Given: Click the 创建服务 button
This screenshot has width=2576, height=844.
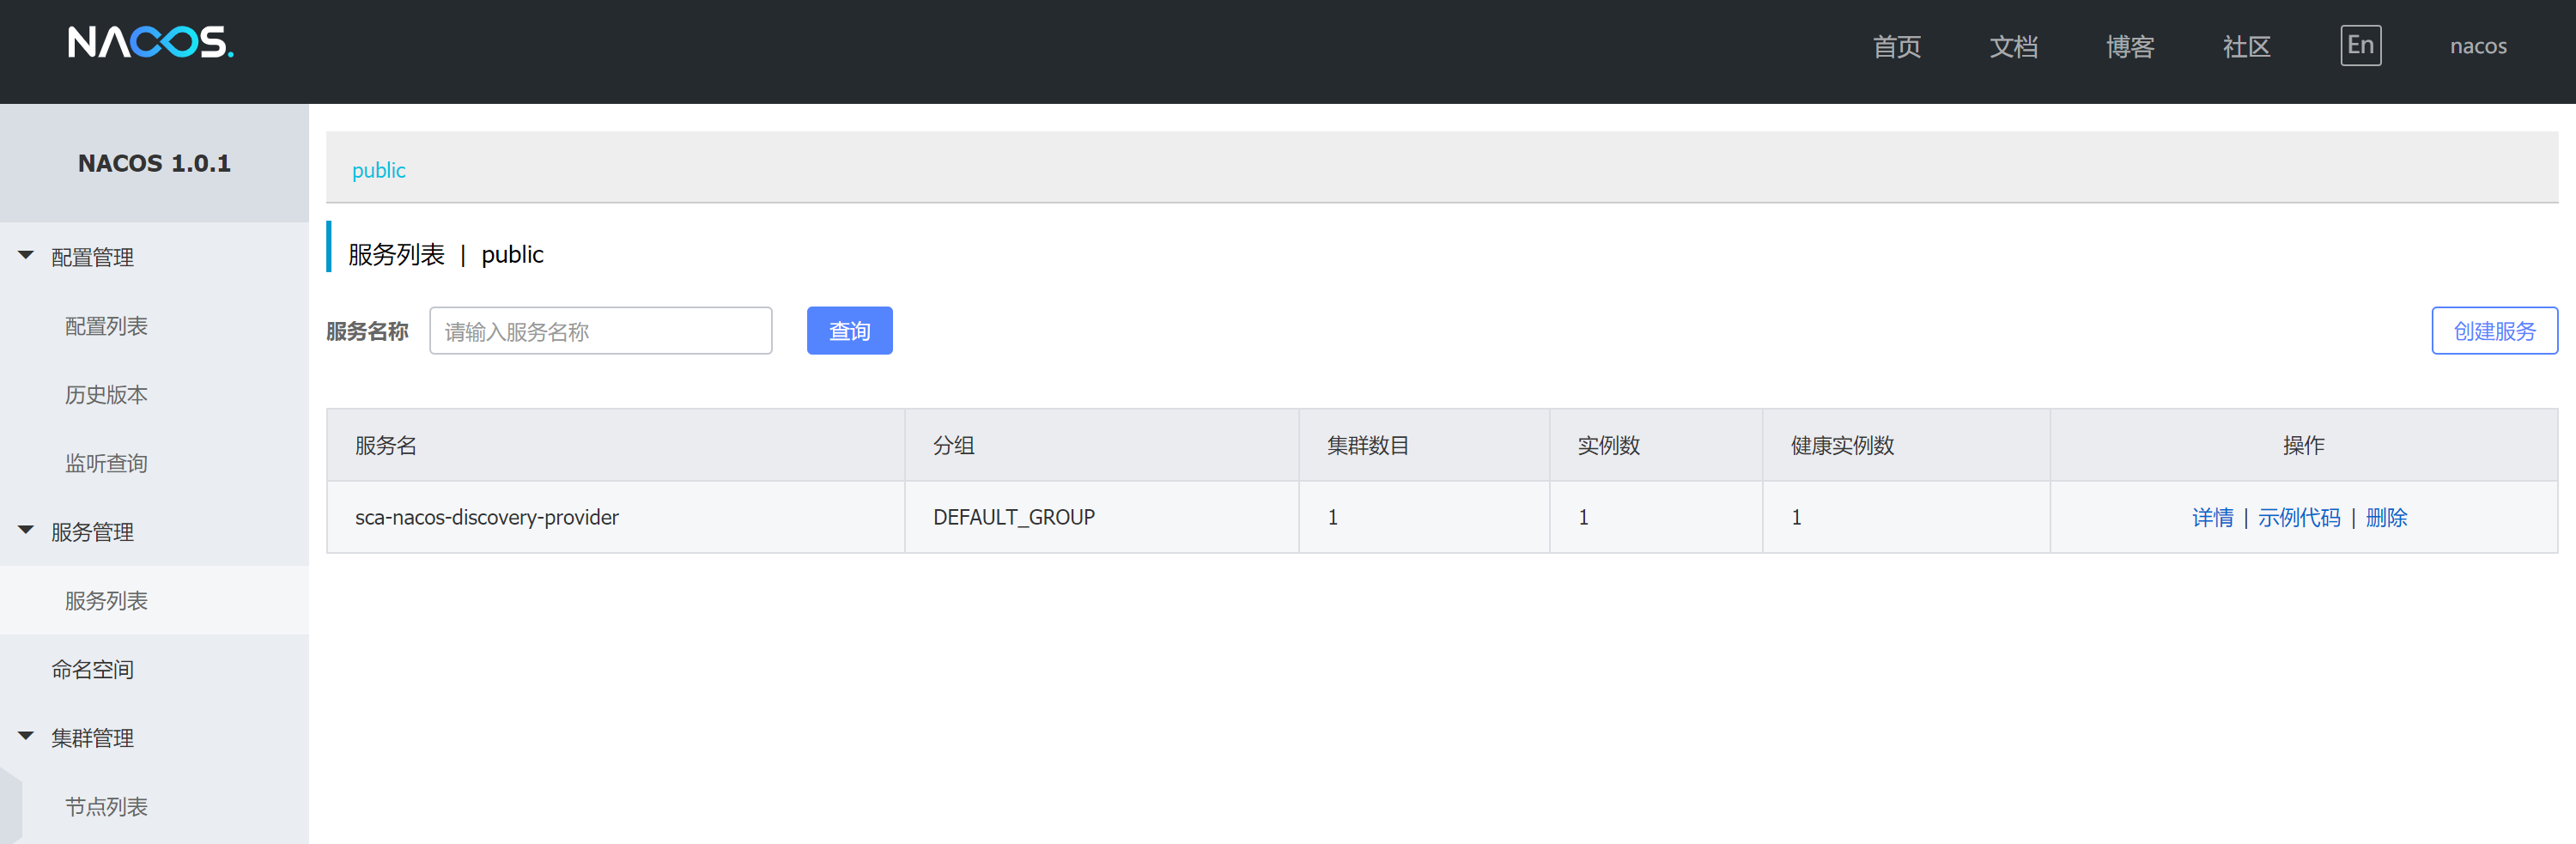Looking at the screenshot, I should pyautogui.click(x=2494, y=331).
